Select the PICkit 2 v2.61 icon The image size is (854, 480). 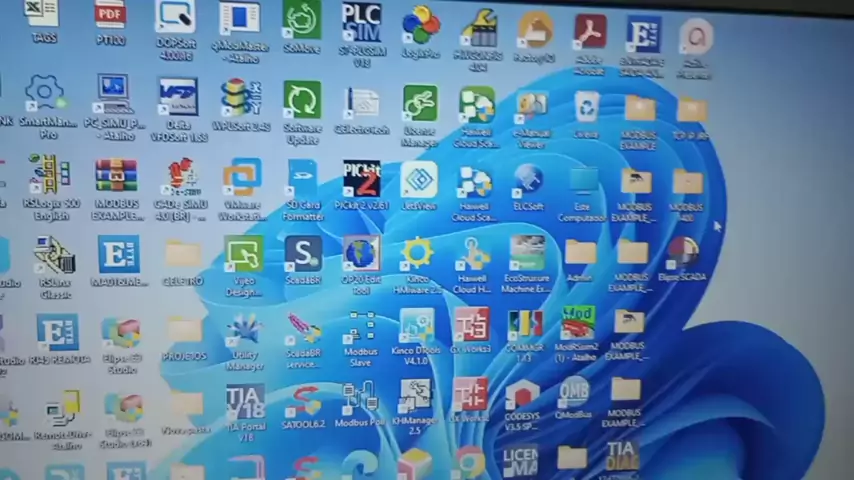[x=361, y=180]
